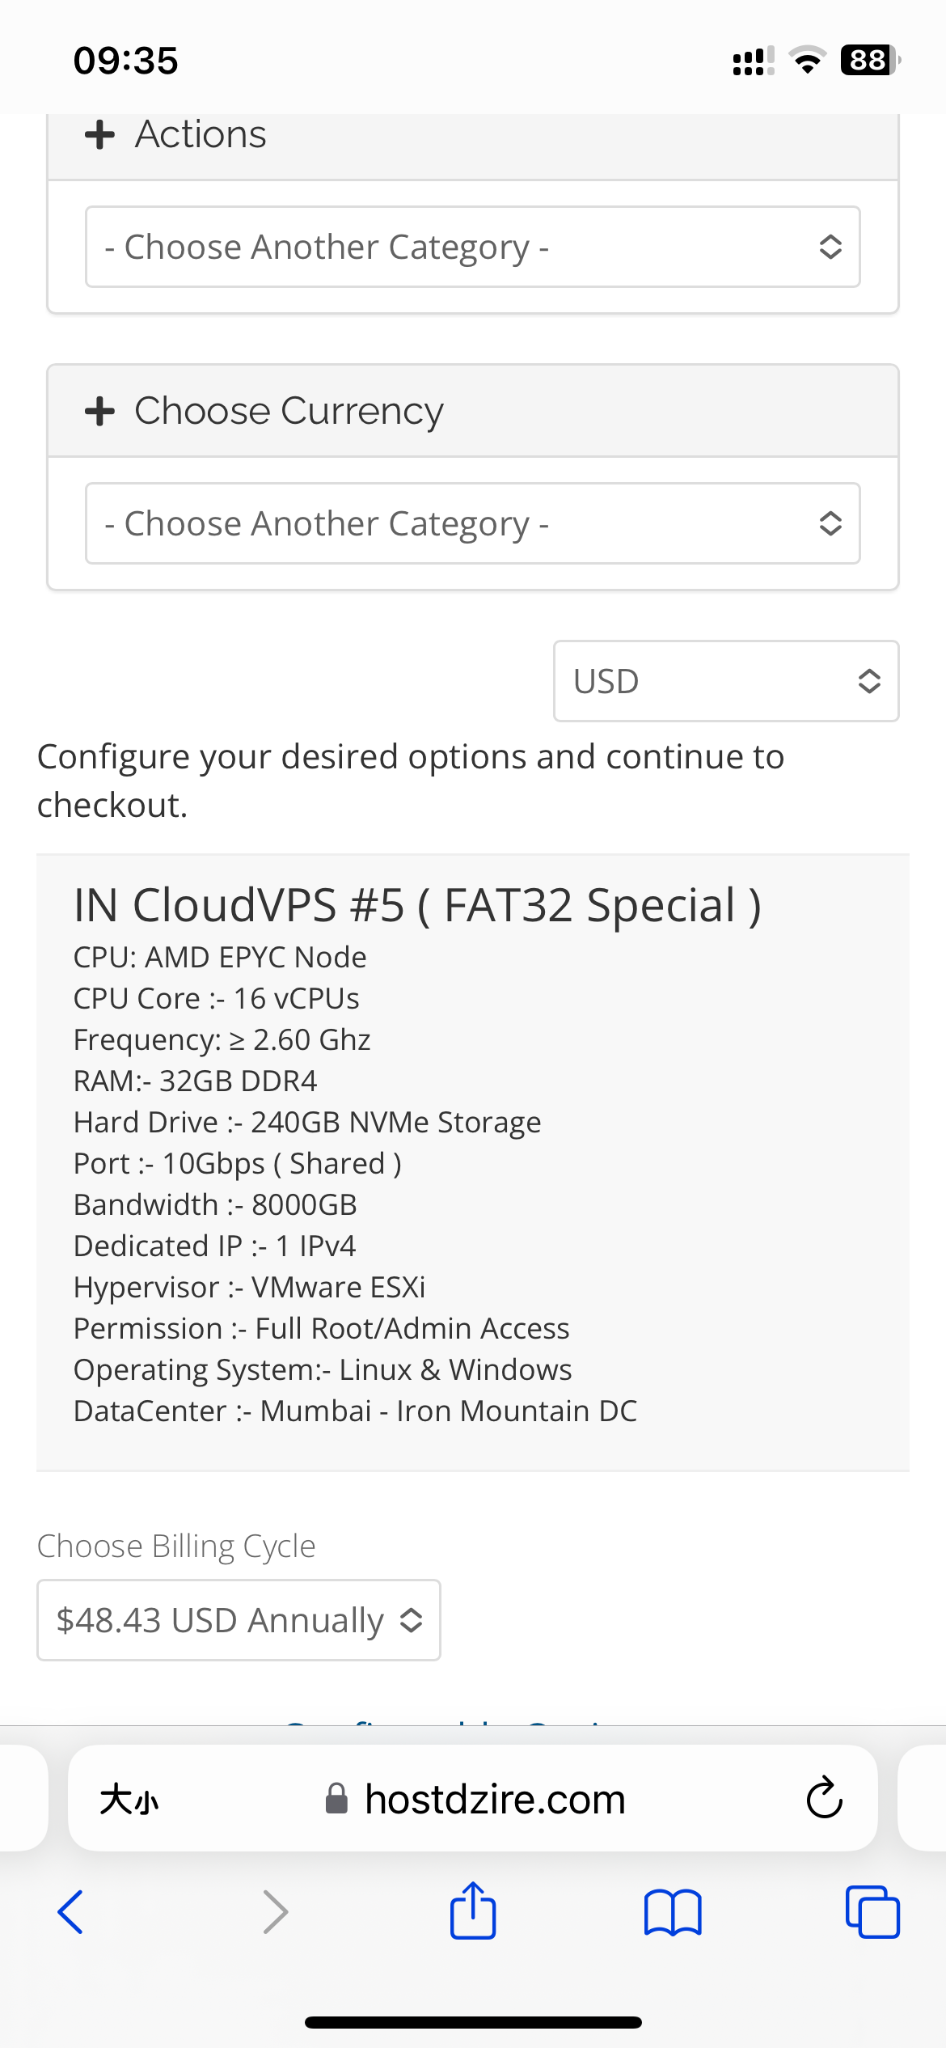Show all open Safari tabs

coord(872,1912)
